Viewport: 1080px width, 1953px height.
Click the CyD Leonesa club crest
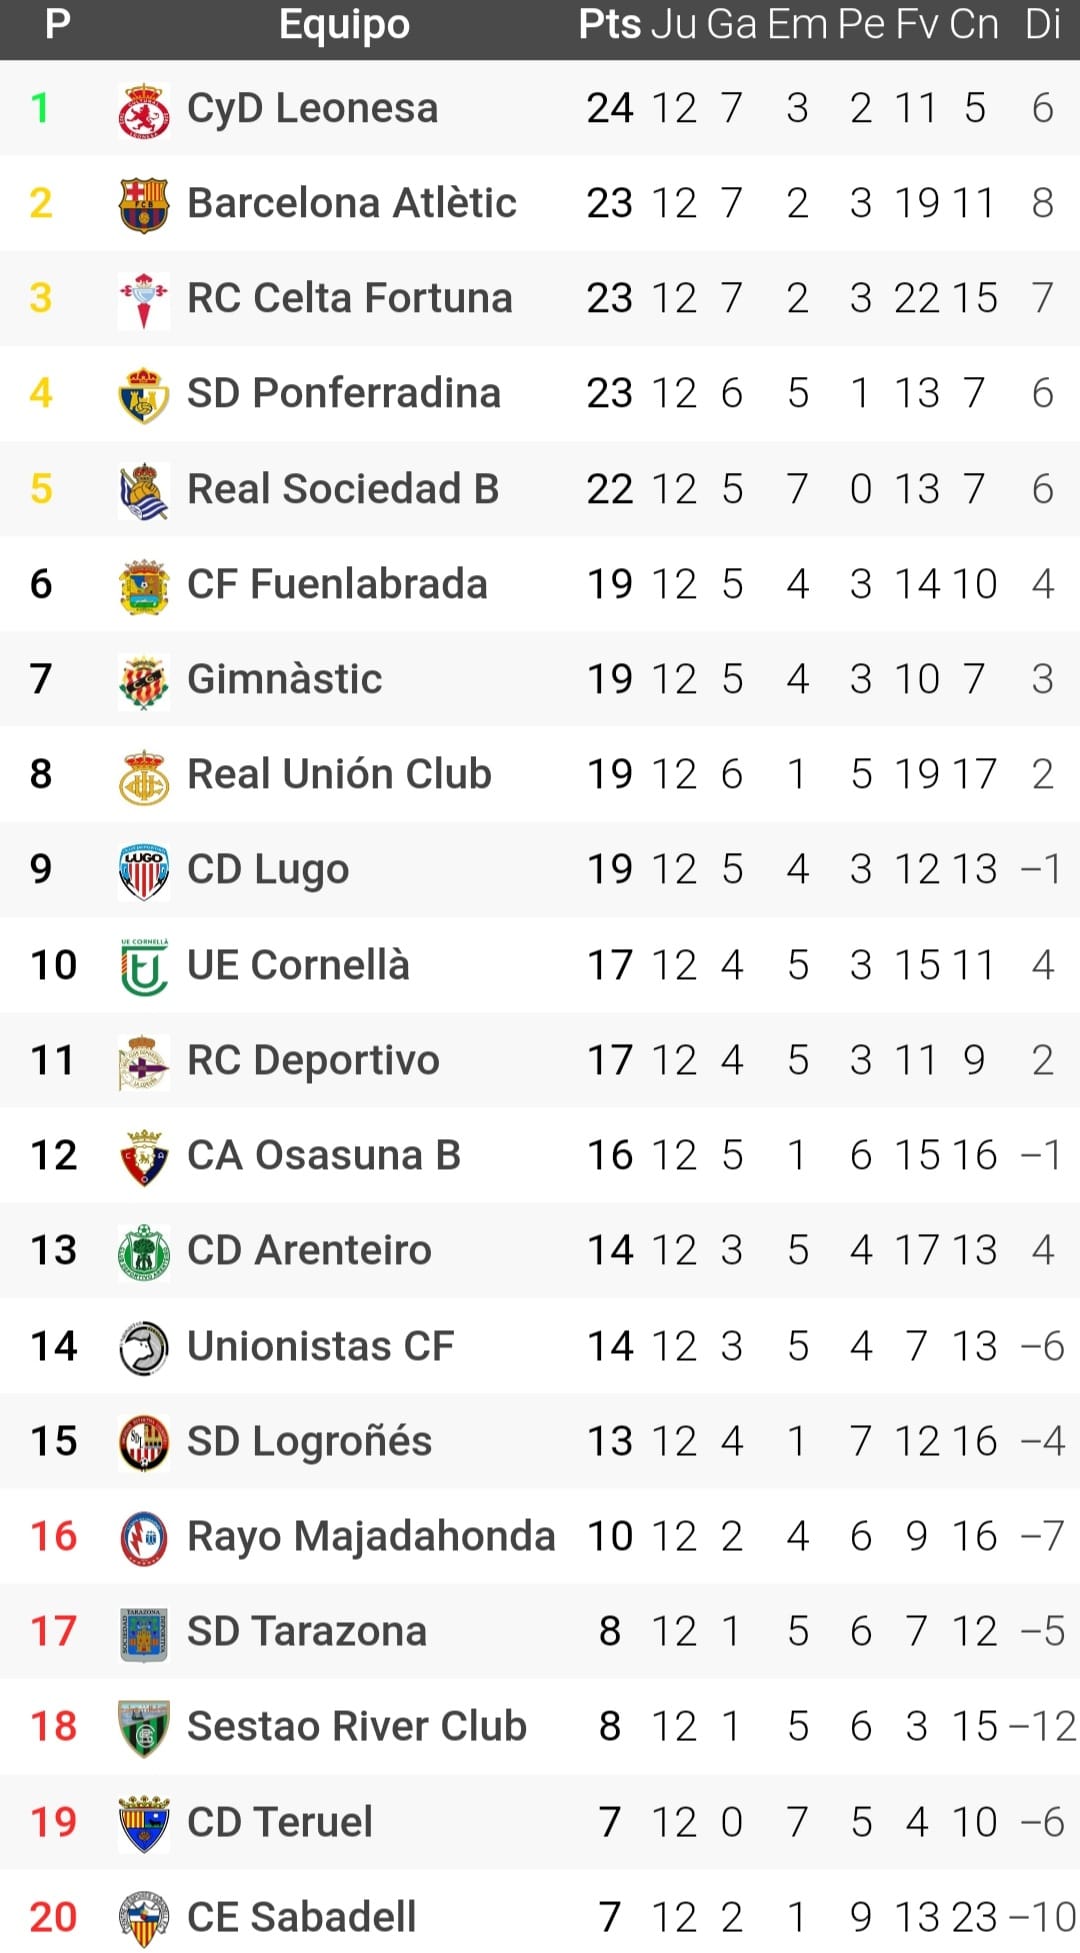[143, 109]
